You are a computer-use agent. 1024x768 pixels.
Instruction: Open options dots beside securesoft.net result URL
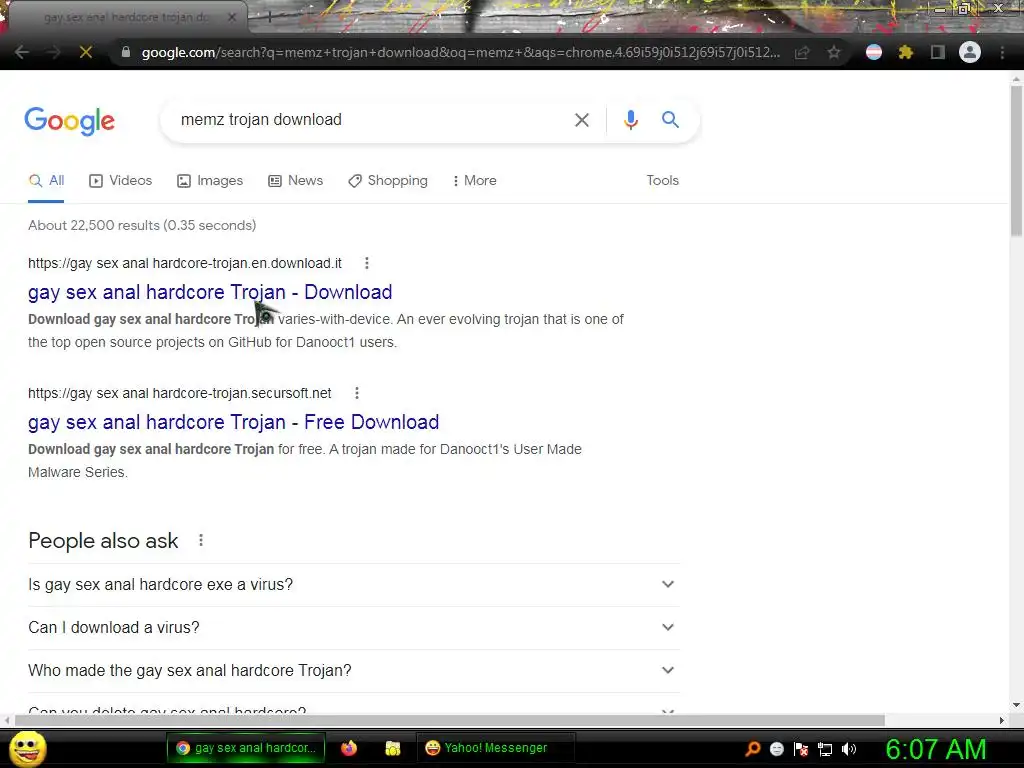point(357,393)
